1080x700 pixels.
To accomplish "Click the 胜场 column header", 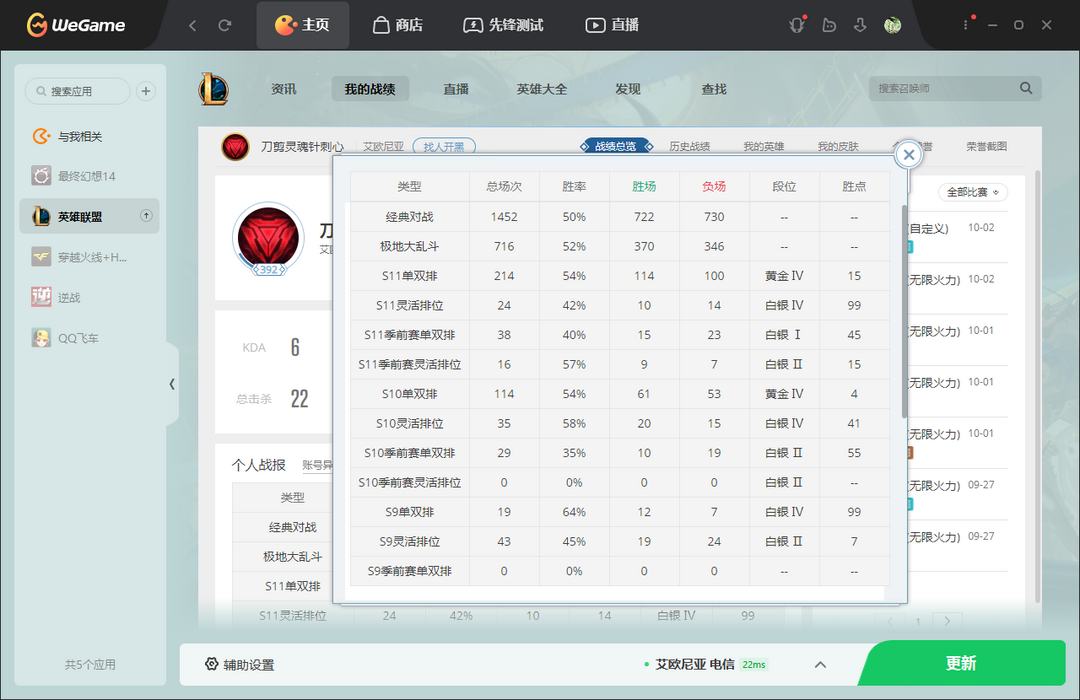I will (644, 186).
